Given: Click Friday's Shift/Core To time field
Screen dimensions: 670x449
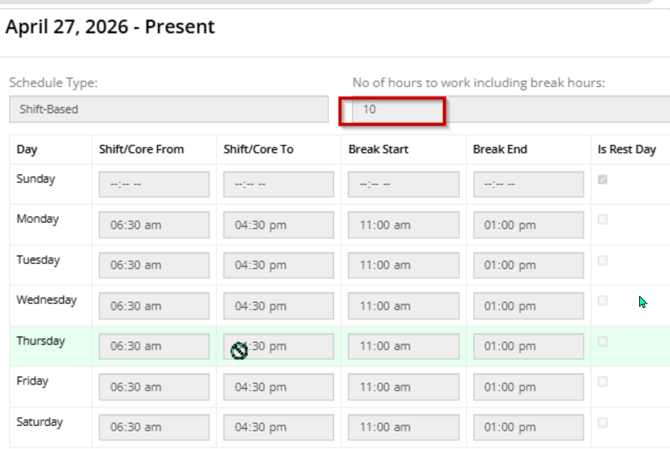Looking at the screenshot, I should pos(278,387).
